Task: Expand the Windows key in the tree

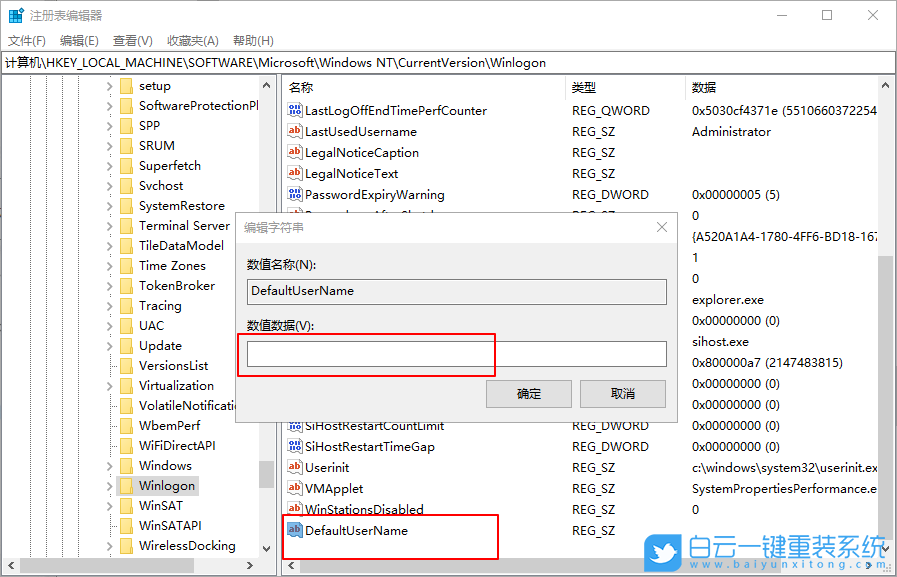Action: tap(110, 465)
